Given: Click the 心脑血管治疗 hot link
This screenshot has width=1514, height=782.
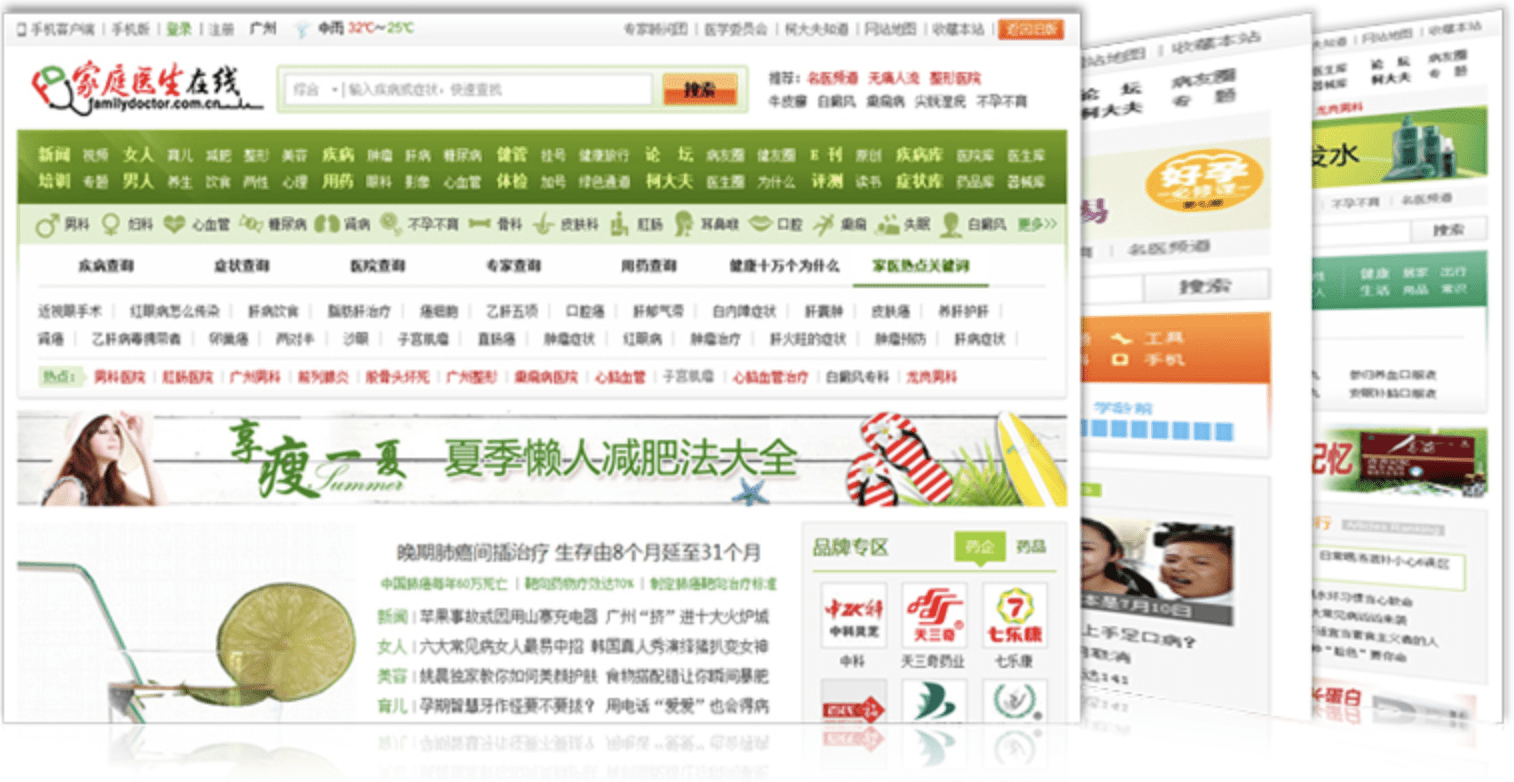Looking at the screenshot, I should pyautogui.click(x=770, y=378).
